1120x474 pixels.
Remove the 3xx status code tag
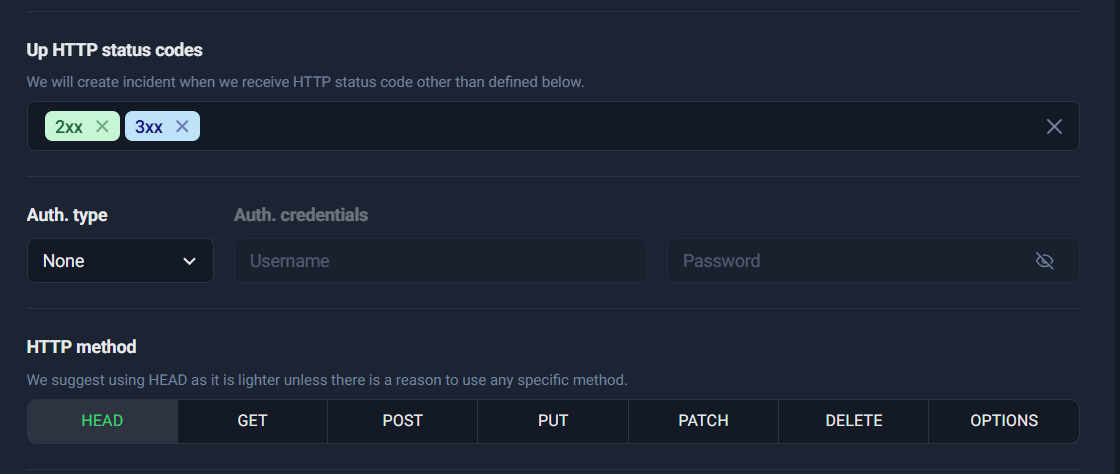(182, 126)
